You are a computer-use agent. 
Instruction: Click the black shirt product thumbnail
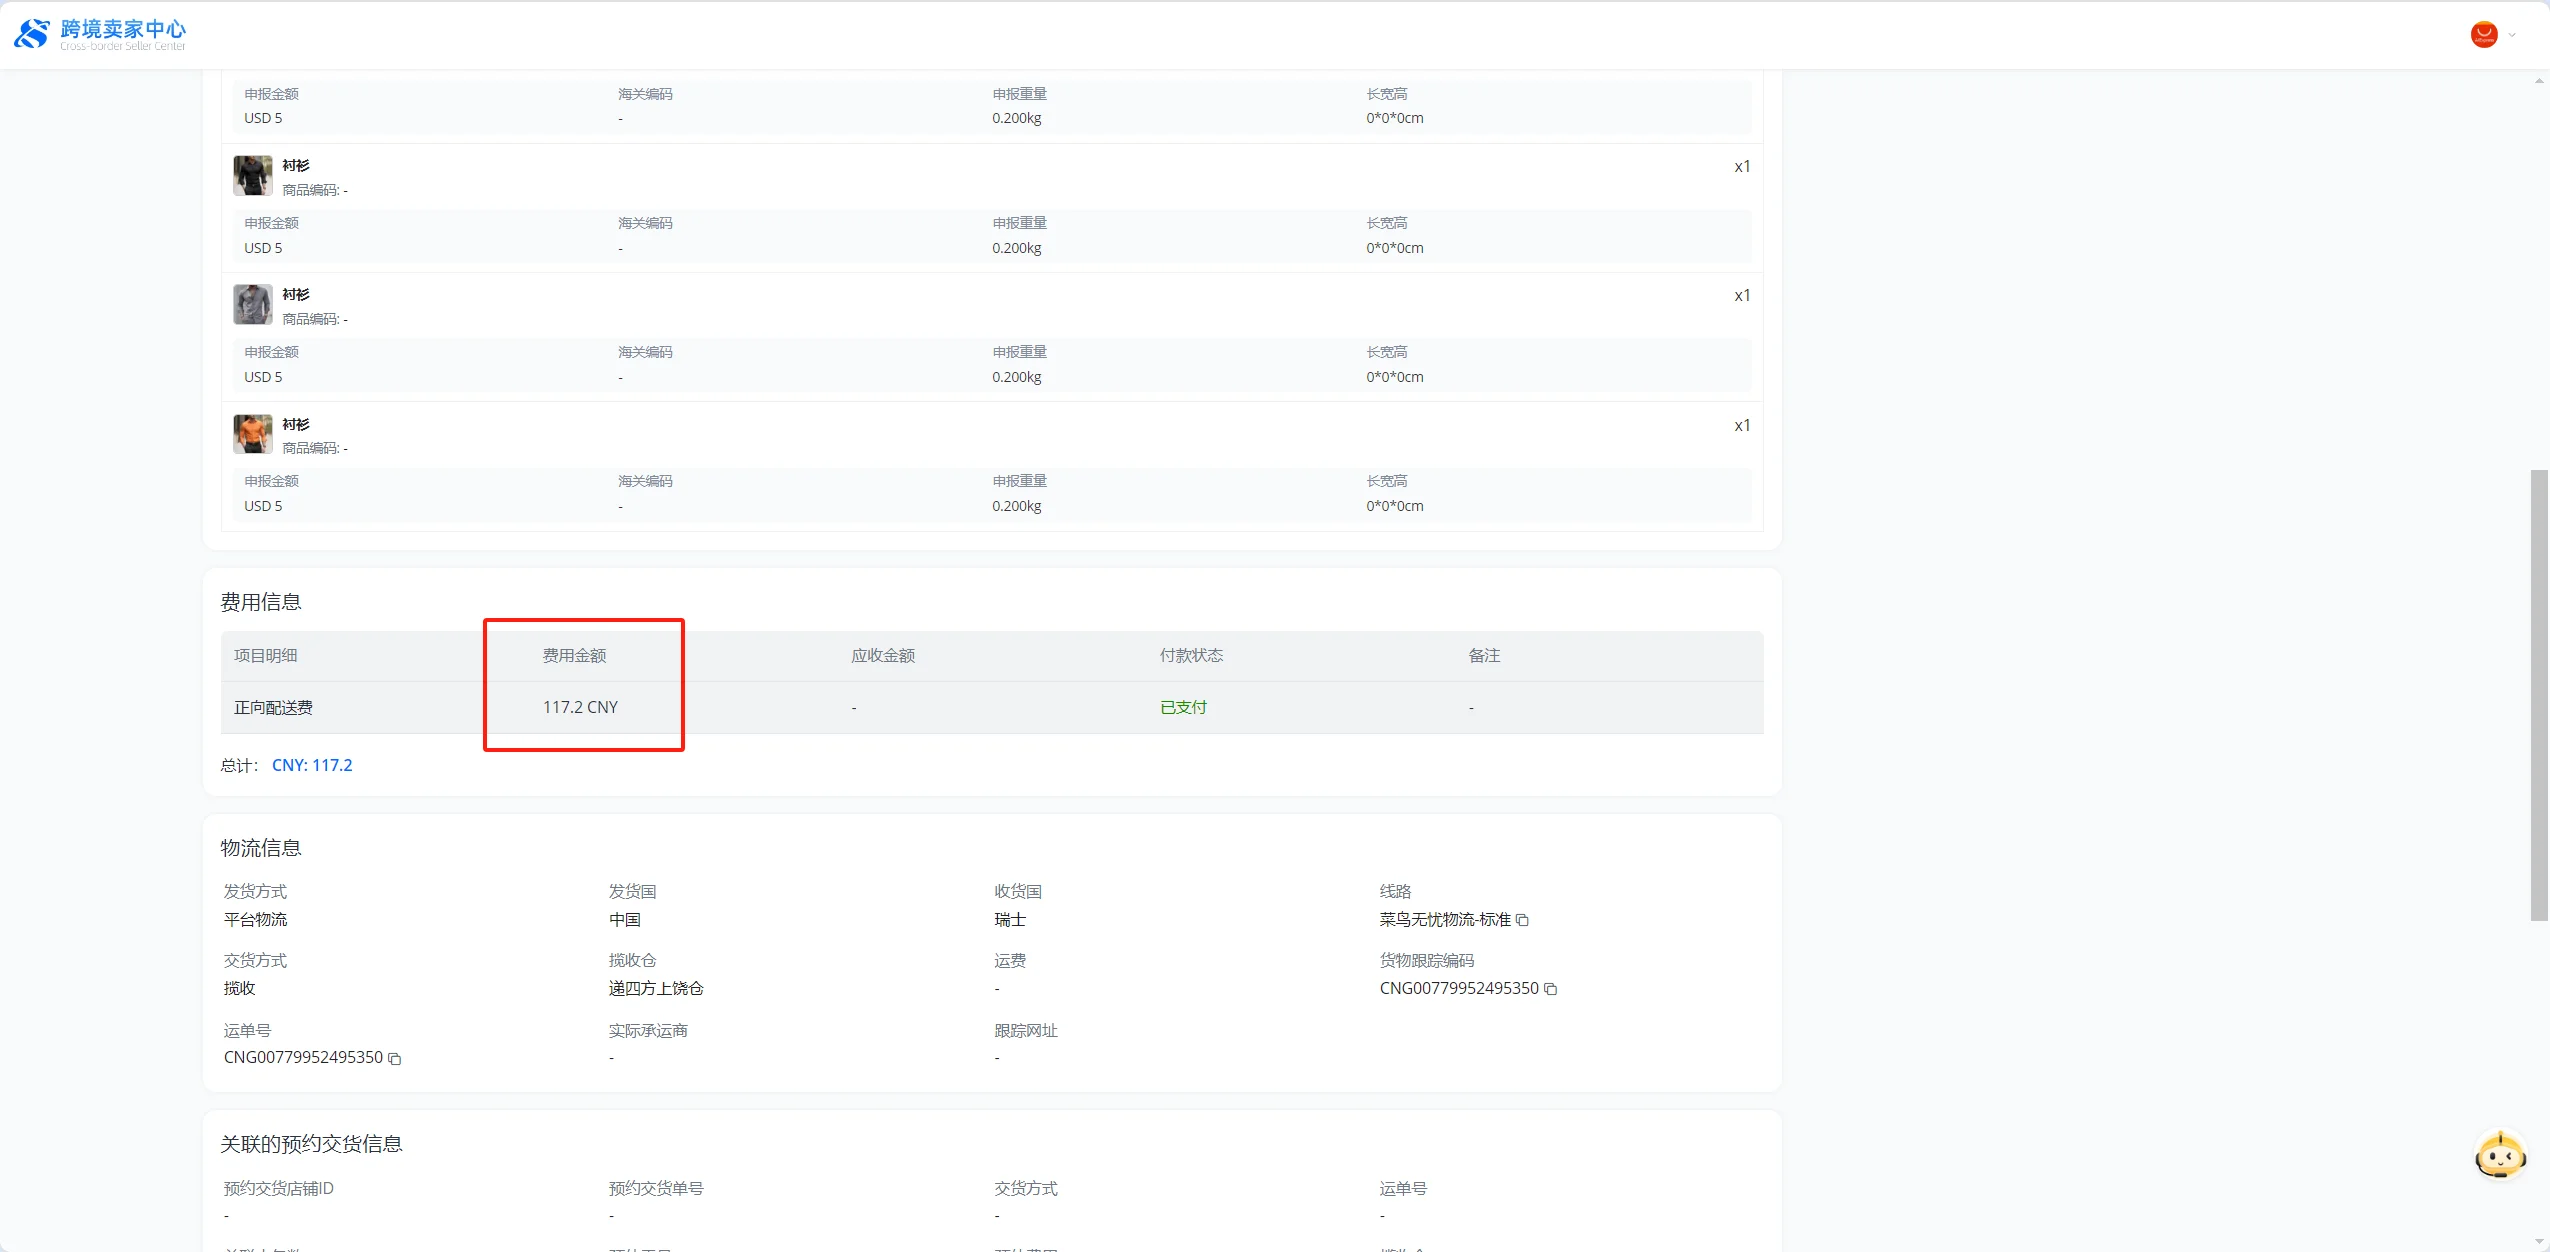click(x=252, y=175)
